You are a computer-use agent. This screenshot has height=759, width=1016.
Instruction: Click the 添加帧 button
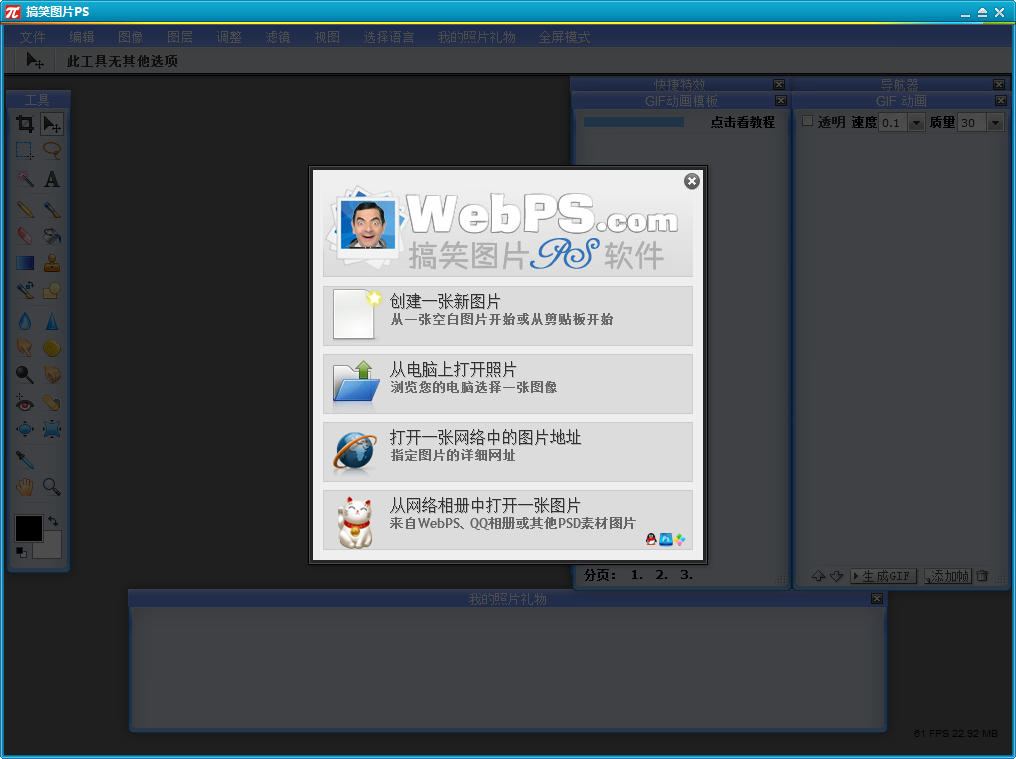click(x=948, y=576)
